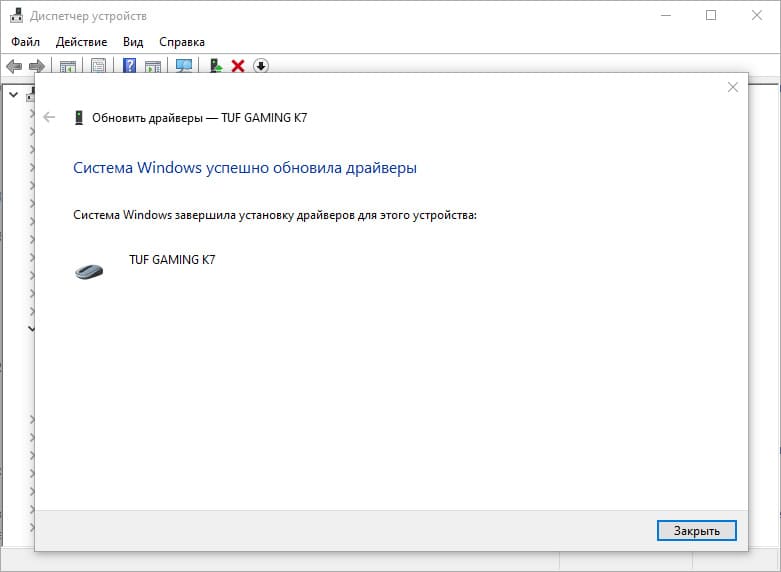This screenshot has width=781, height=572.
Task: Click the Forward arrow in Device Manager toolbar
Action: coord(37,66)
